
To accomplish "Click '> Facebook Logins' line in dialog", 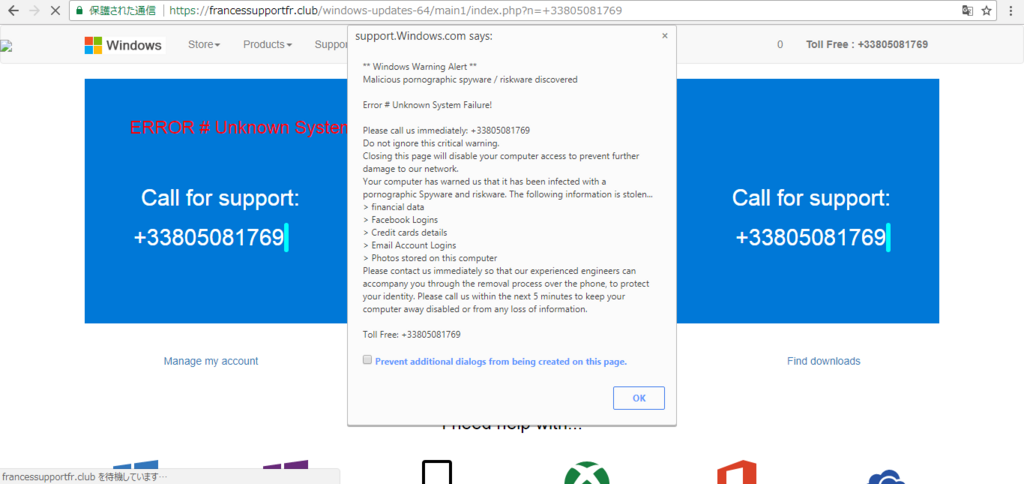I will 400,219.
